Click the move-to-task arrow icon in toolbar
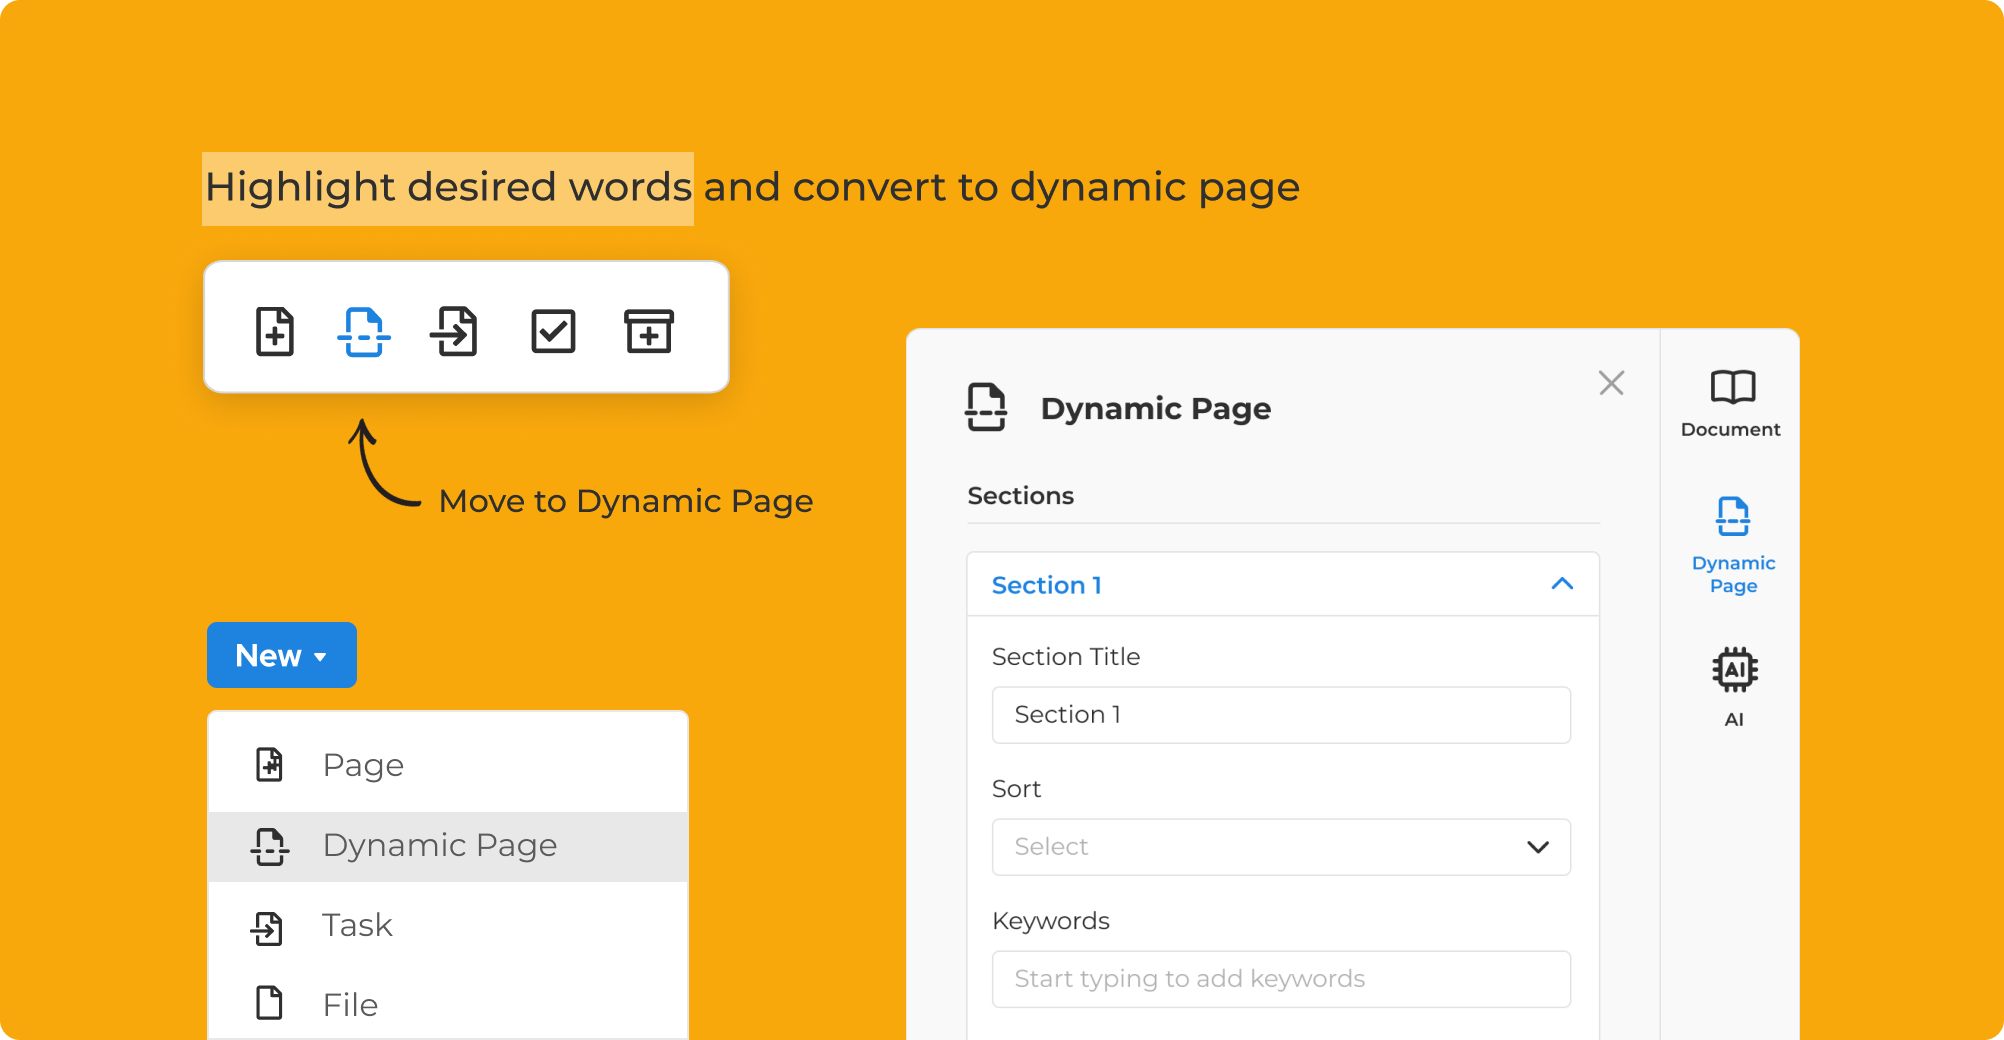Image resolution: width=2004 pixels, height=1040 pixels. pyautogui.click(x=455, y=332)
